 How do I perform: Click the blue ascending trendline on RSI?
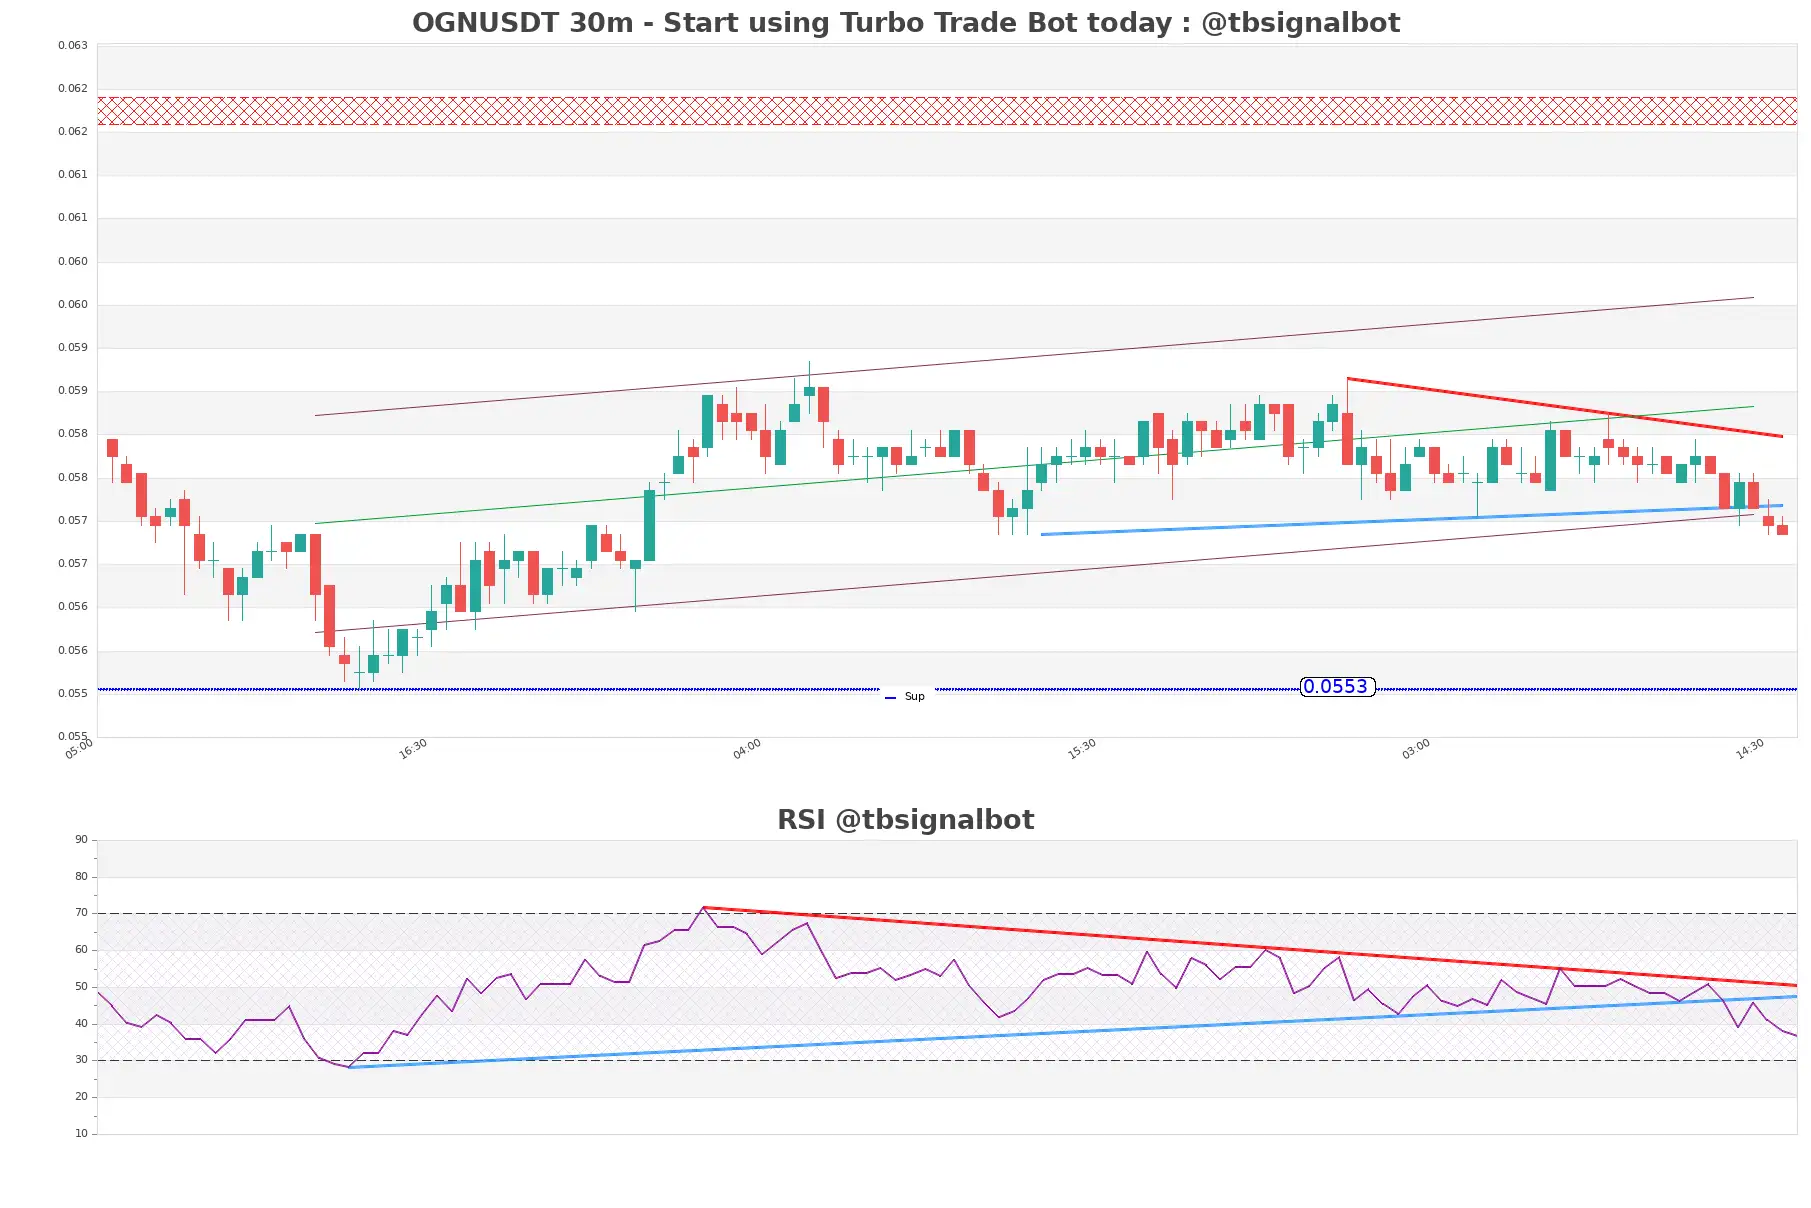(x=1073, y=1032)
